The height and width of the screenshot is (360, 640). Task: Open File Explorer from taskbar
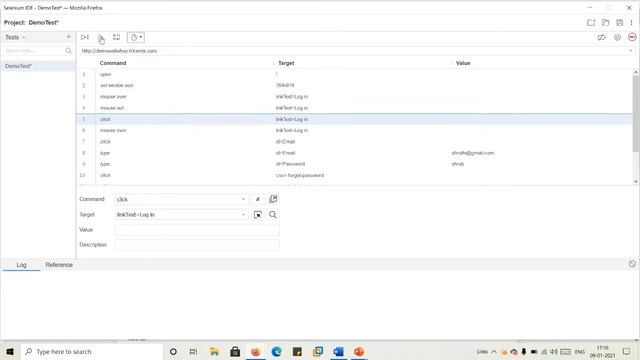point(214,351)
